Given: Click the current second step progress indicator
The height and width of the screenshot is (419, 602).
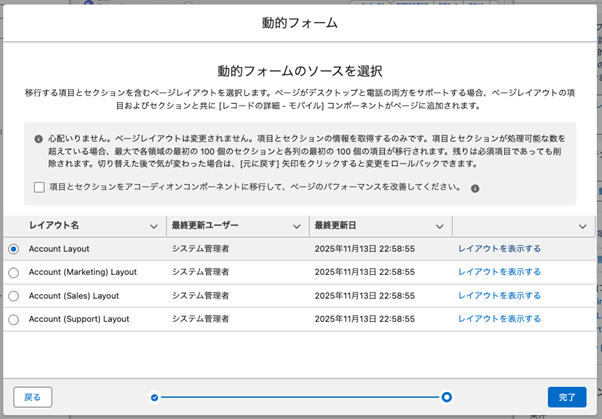Looking at the screenshot, I should tap(447, 397).
